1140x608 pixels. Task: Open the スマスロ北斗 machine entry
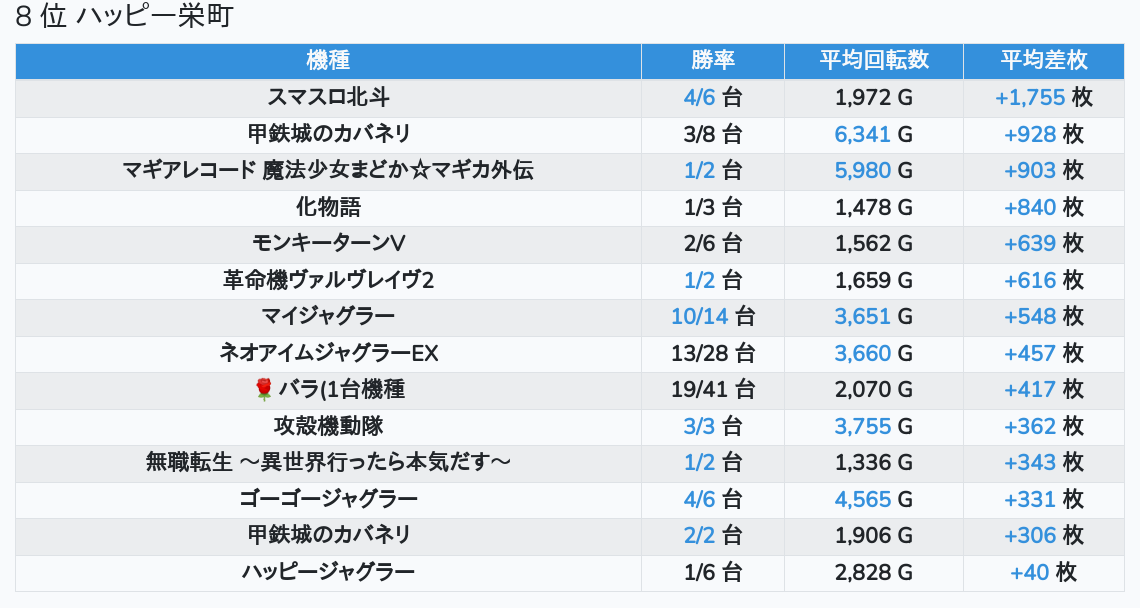click(328, 98)
